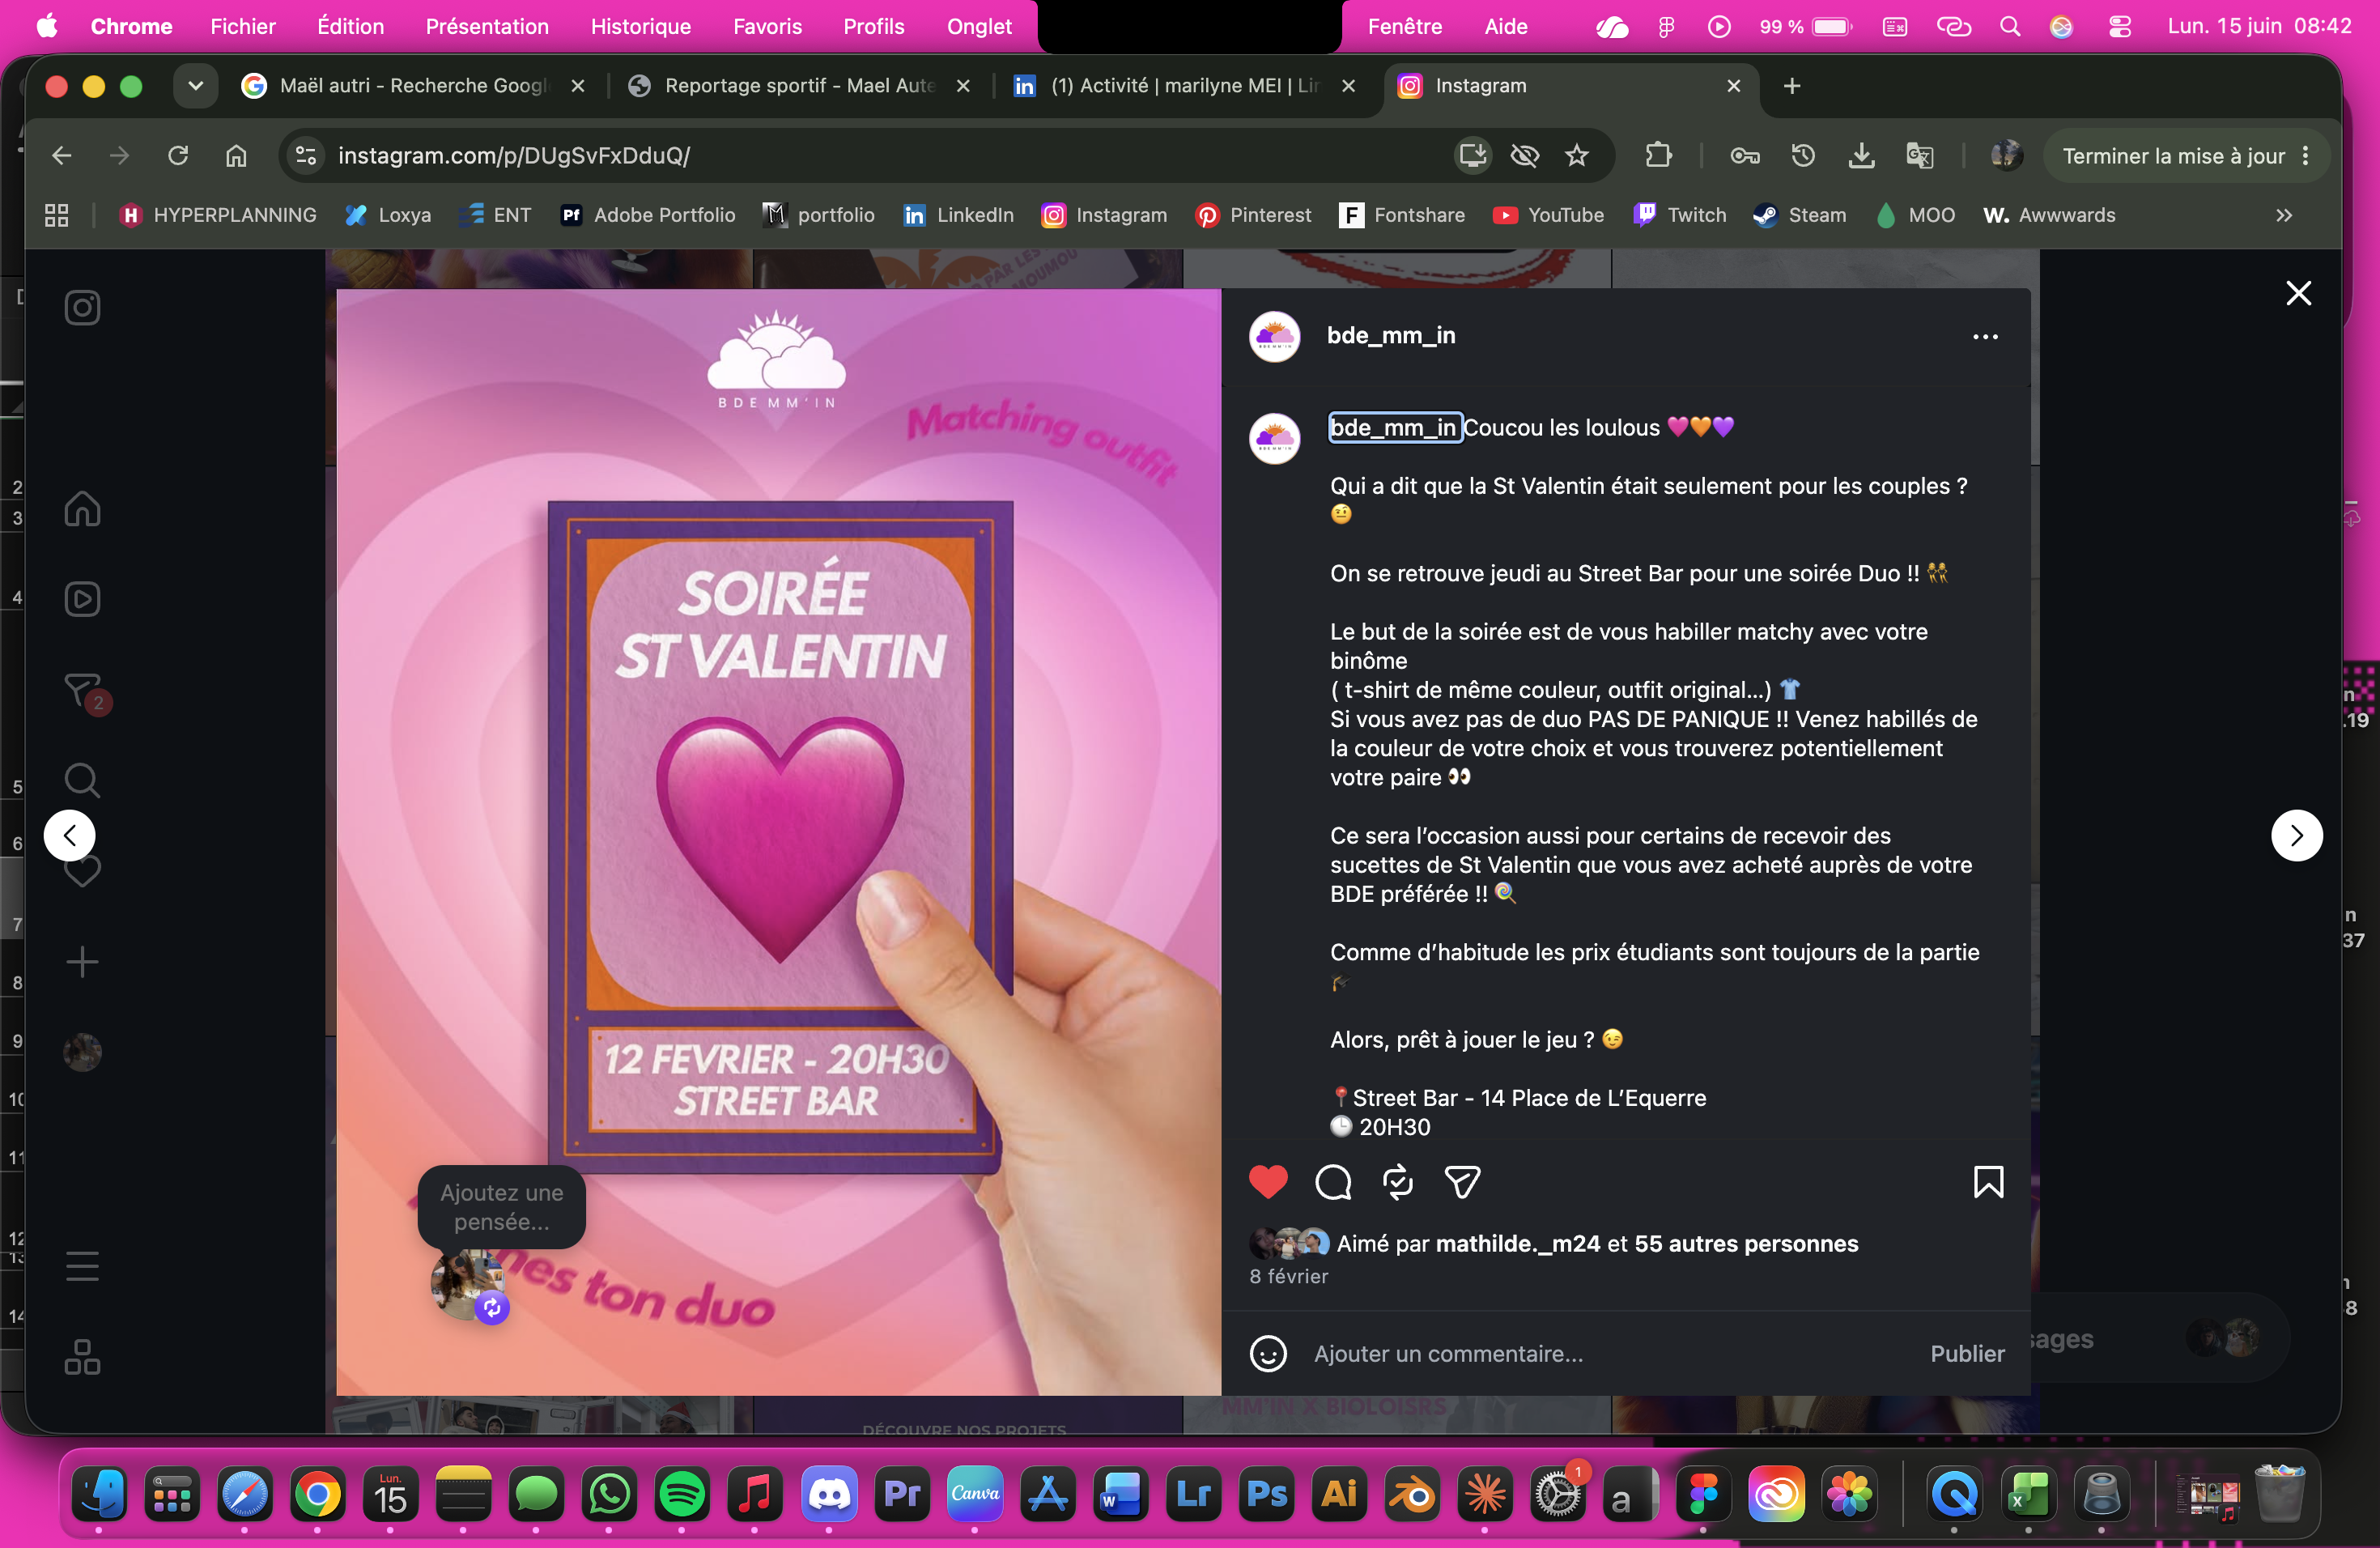Share post with paper plane icon
Screen dimensions: 2380x1548
(1462, 1182)
